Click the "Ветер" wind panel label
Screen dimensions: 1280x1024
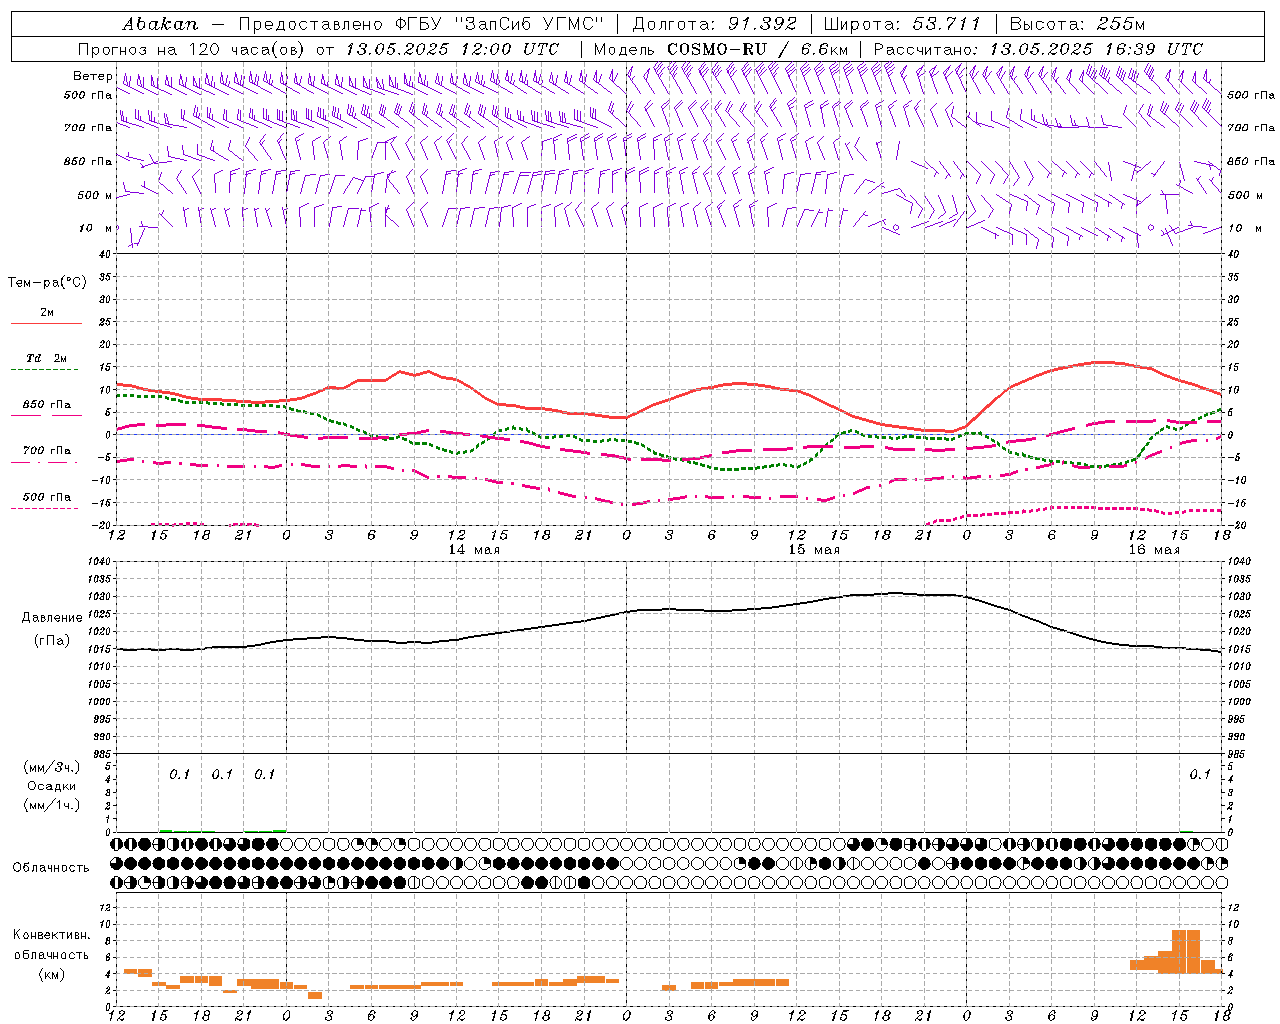coord(92,76)
